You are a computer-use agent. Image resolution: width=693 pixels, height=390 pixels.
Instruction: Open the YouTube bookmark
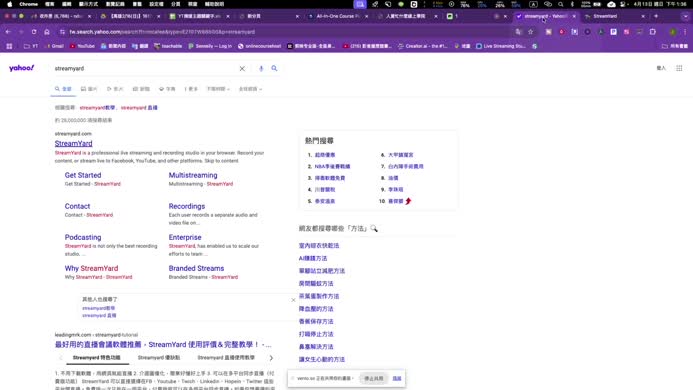82,46
